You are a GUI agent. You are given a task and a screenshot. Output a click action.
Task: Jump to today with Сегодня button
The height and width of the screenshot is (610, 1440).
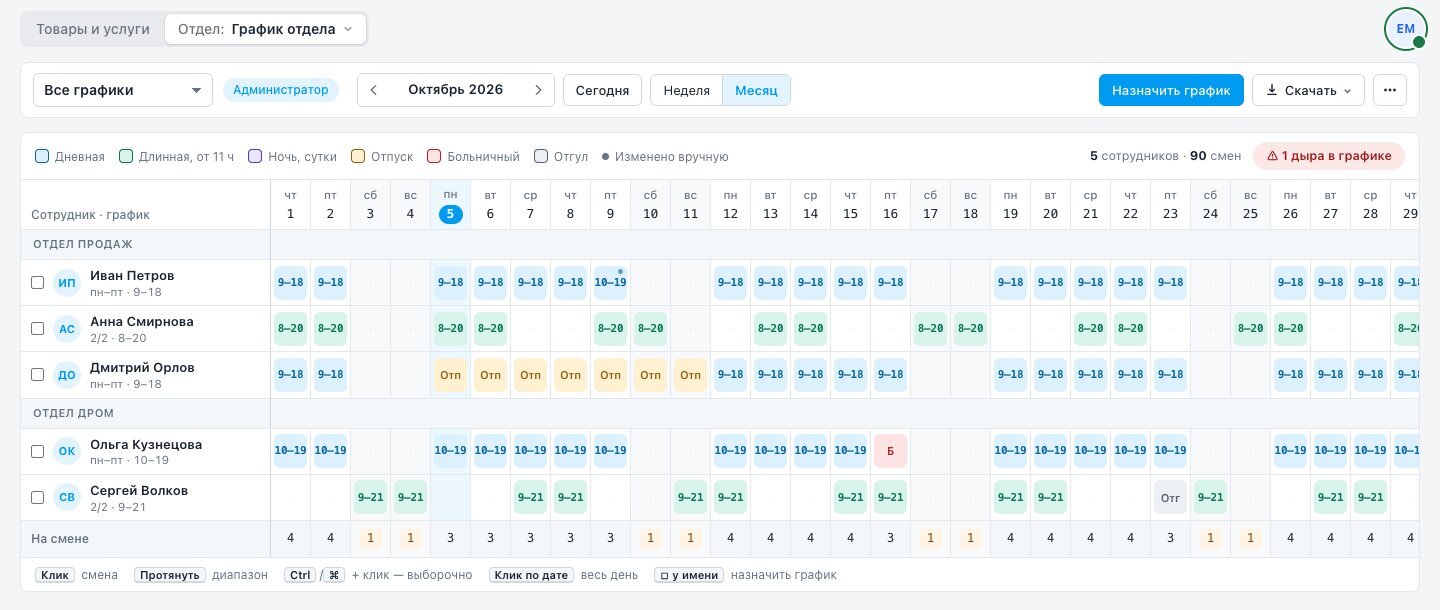coord(603,90)
